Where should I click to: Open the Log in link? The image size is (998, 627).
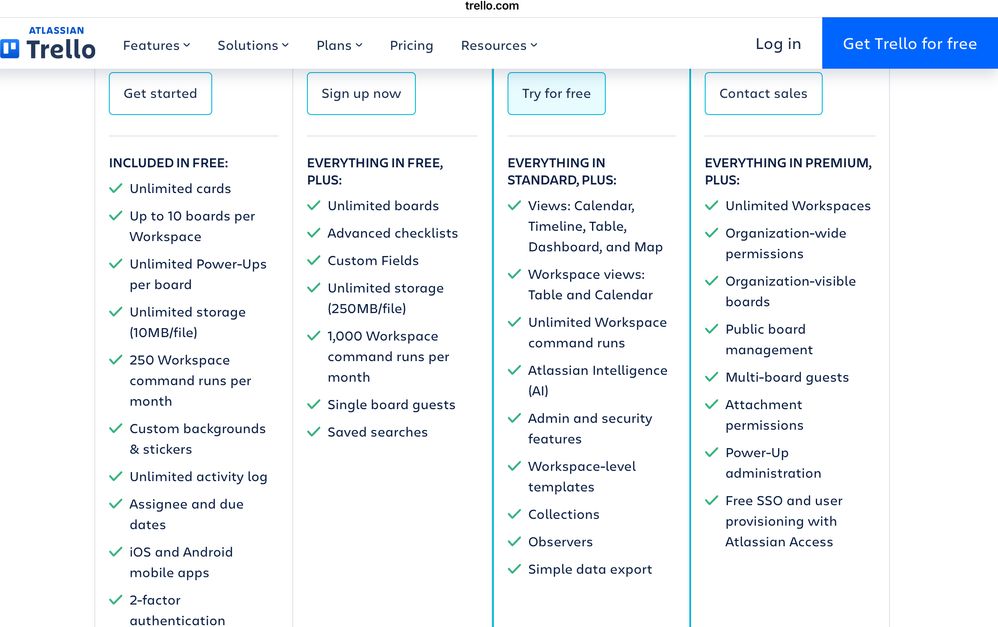pyautogui.click(x=778, y=44)
